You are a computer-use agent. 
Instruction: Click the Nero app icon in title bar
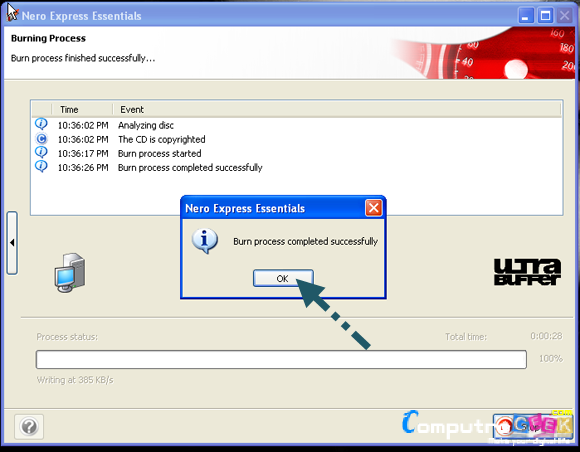pyautogui.click(x=12, y=13)
